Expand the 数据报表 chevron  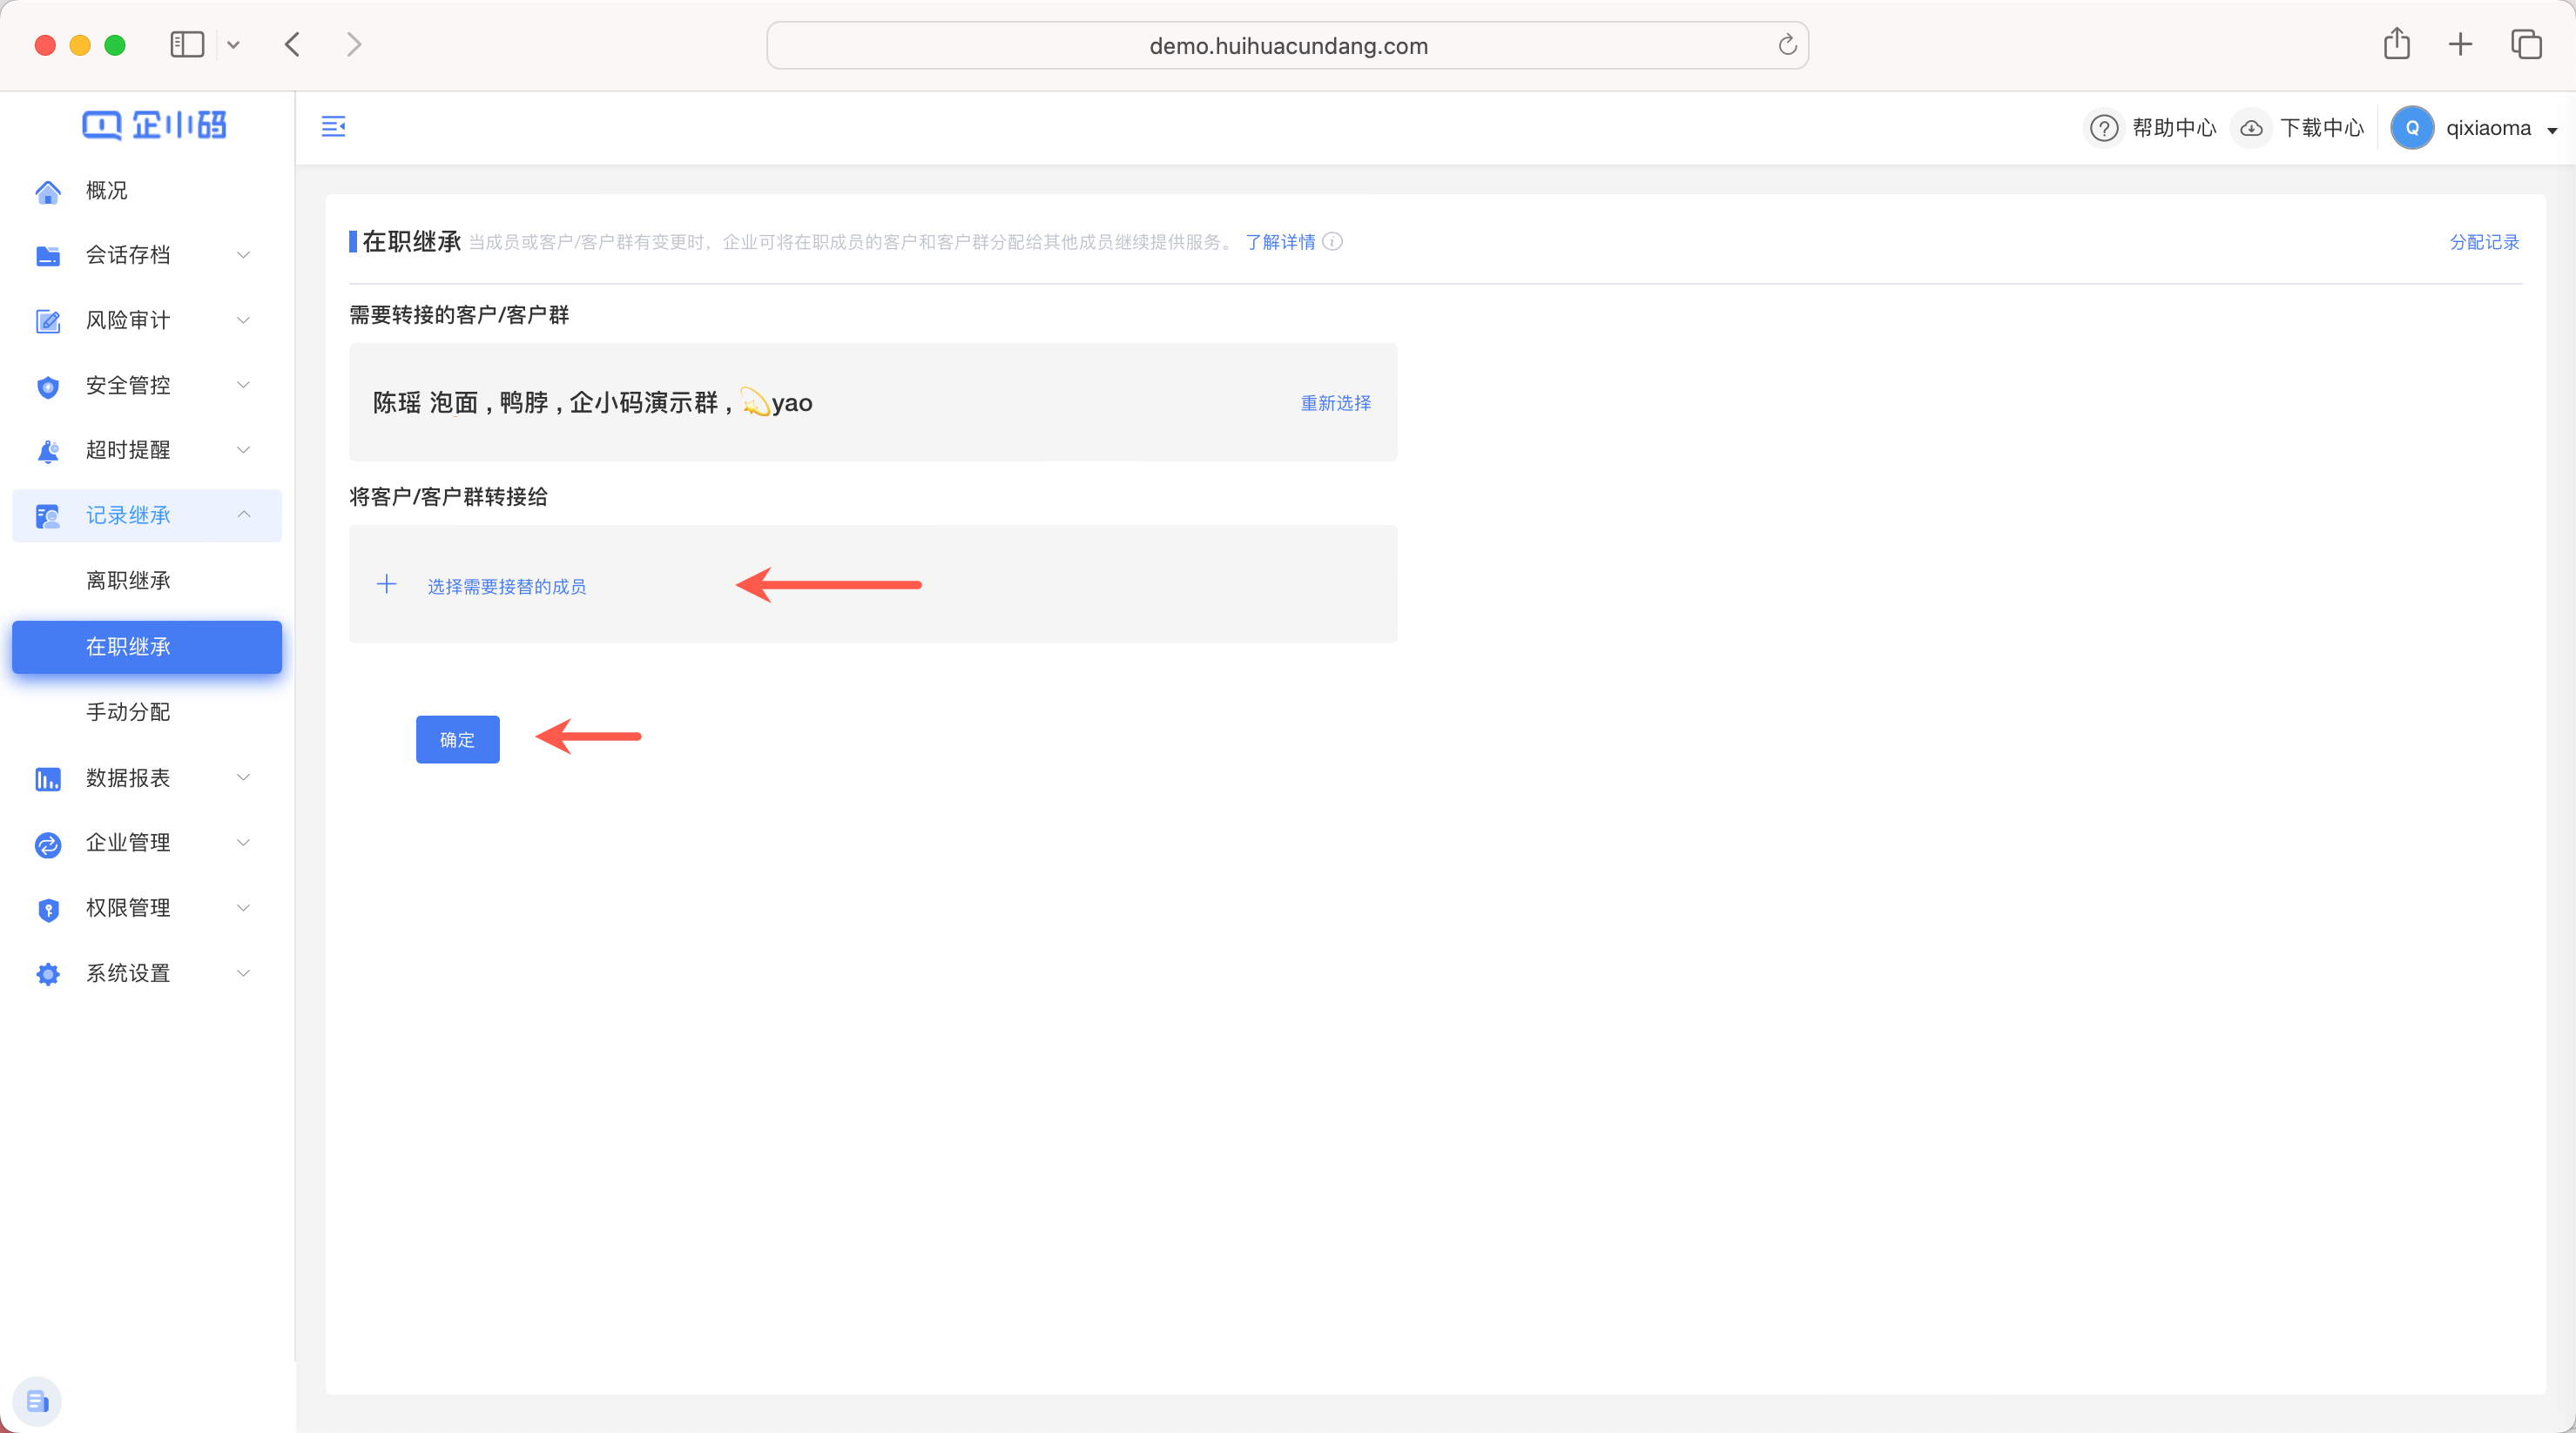pyautogui.click(x=243, y=777)
